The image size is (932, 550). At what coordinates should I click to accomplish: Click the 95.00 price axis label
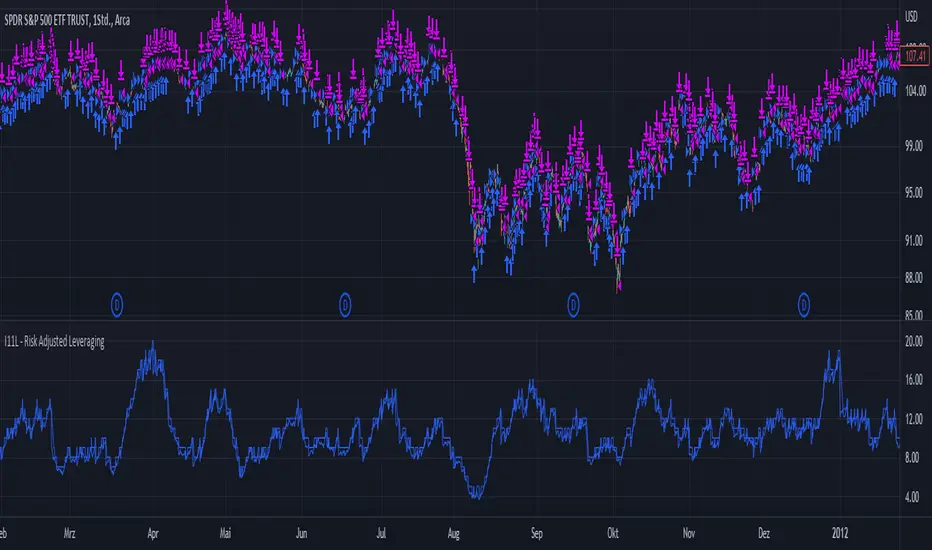coord(914,193)
